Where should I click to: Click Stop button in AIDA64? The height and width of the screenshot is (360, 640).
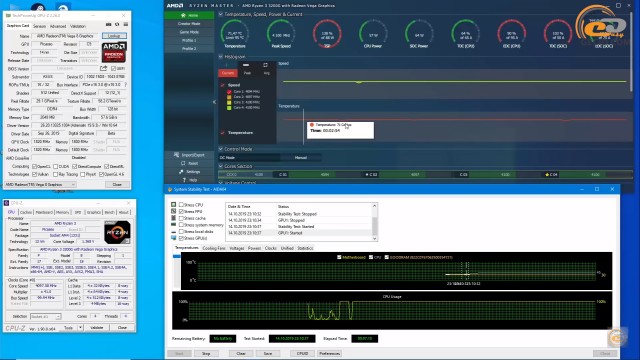(206, 353)
